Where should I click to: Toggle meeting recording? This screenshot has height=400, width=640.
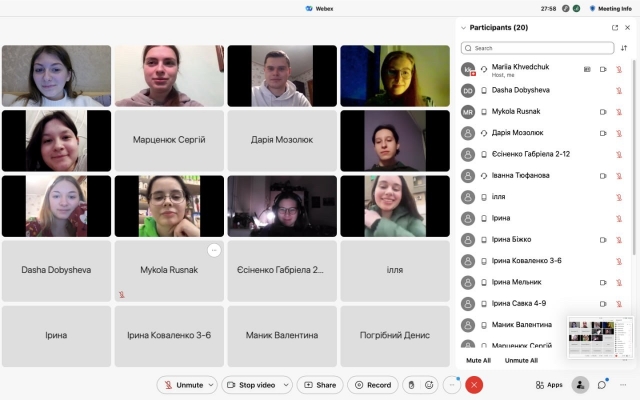pyautogui.click(x=373, y=385)
